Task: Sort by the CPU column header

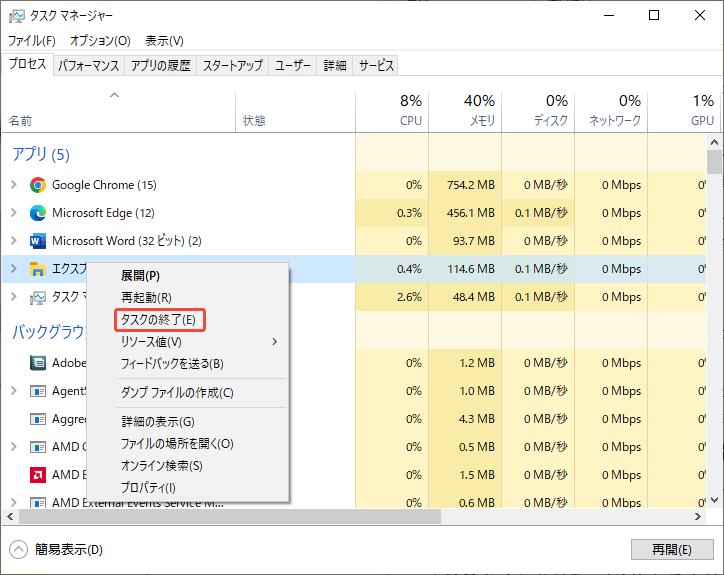Action: [x=392, y=111]
